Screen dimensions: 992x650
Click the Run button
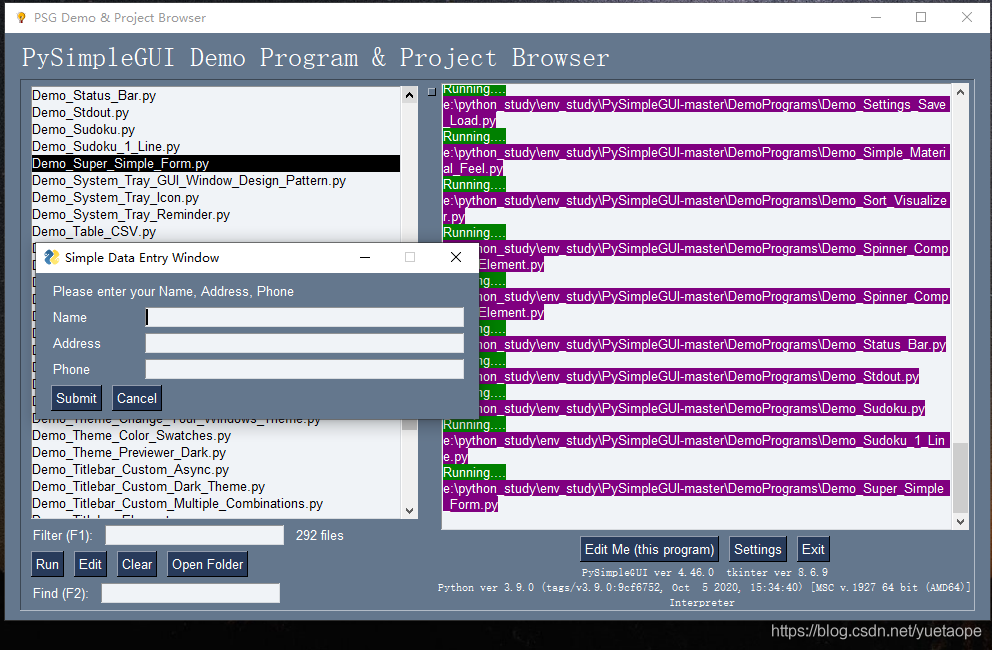coord(47,564)
